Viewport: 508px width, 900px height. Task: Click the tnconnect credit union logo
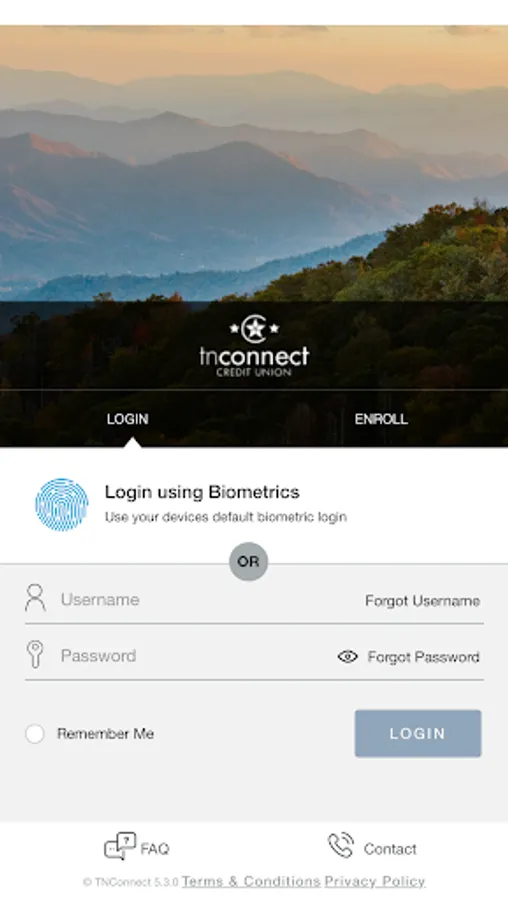[254, 346]
